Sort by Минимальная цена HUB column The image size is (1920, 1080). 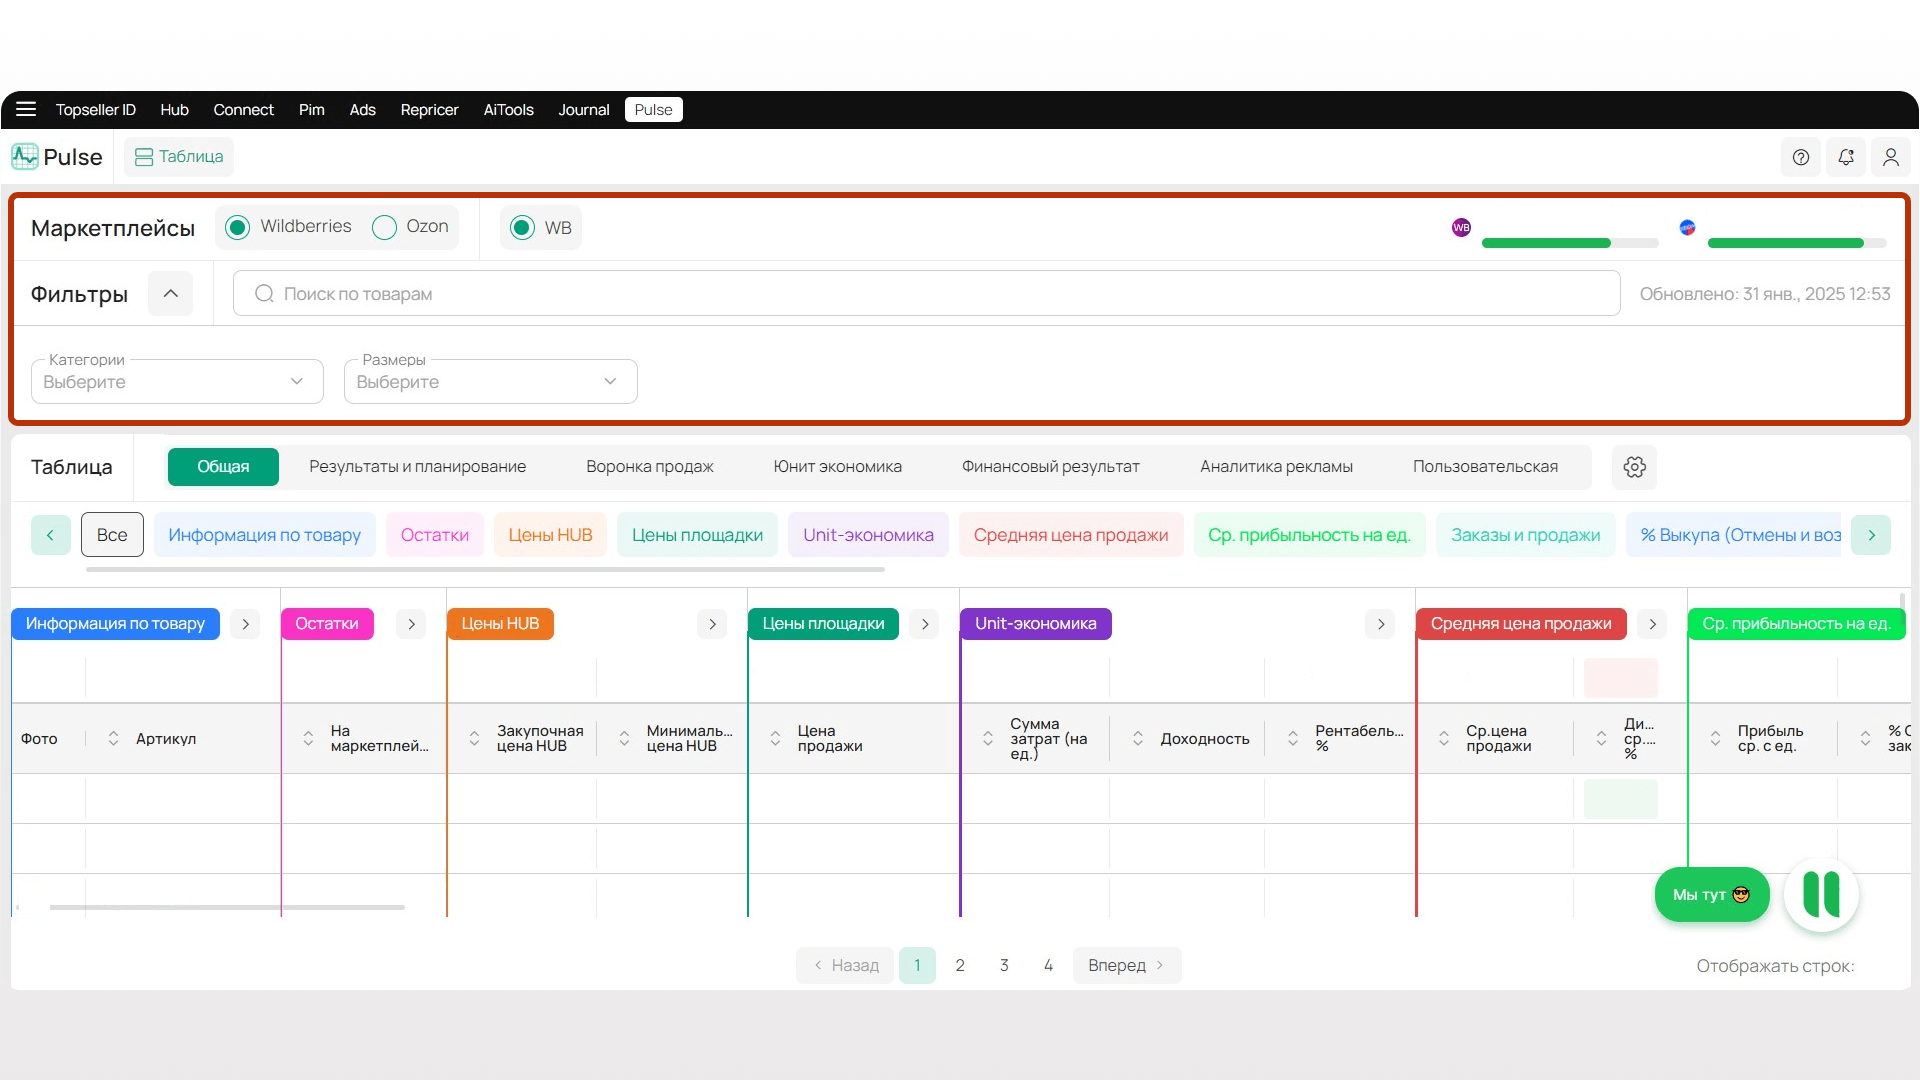click(x=624, y=738)
